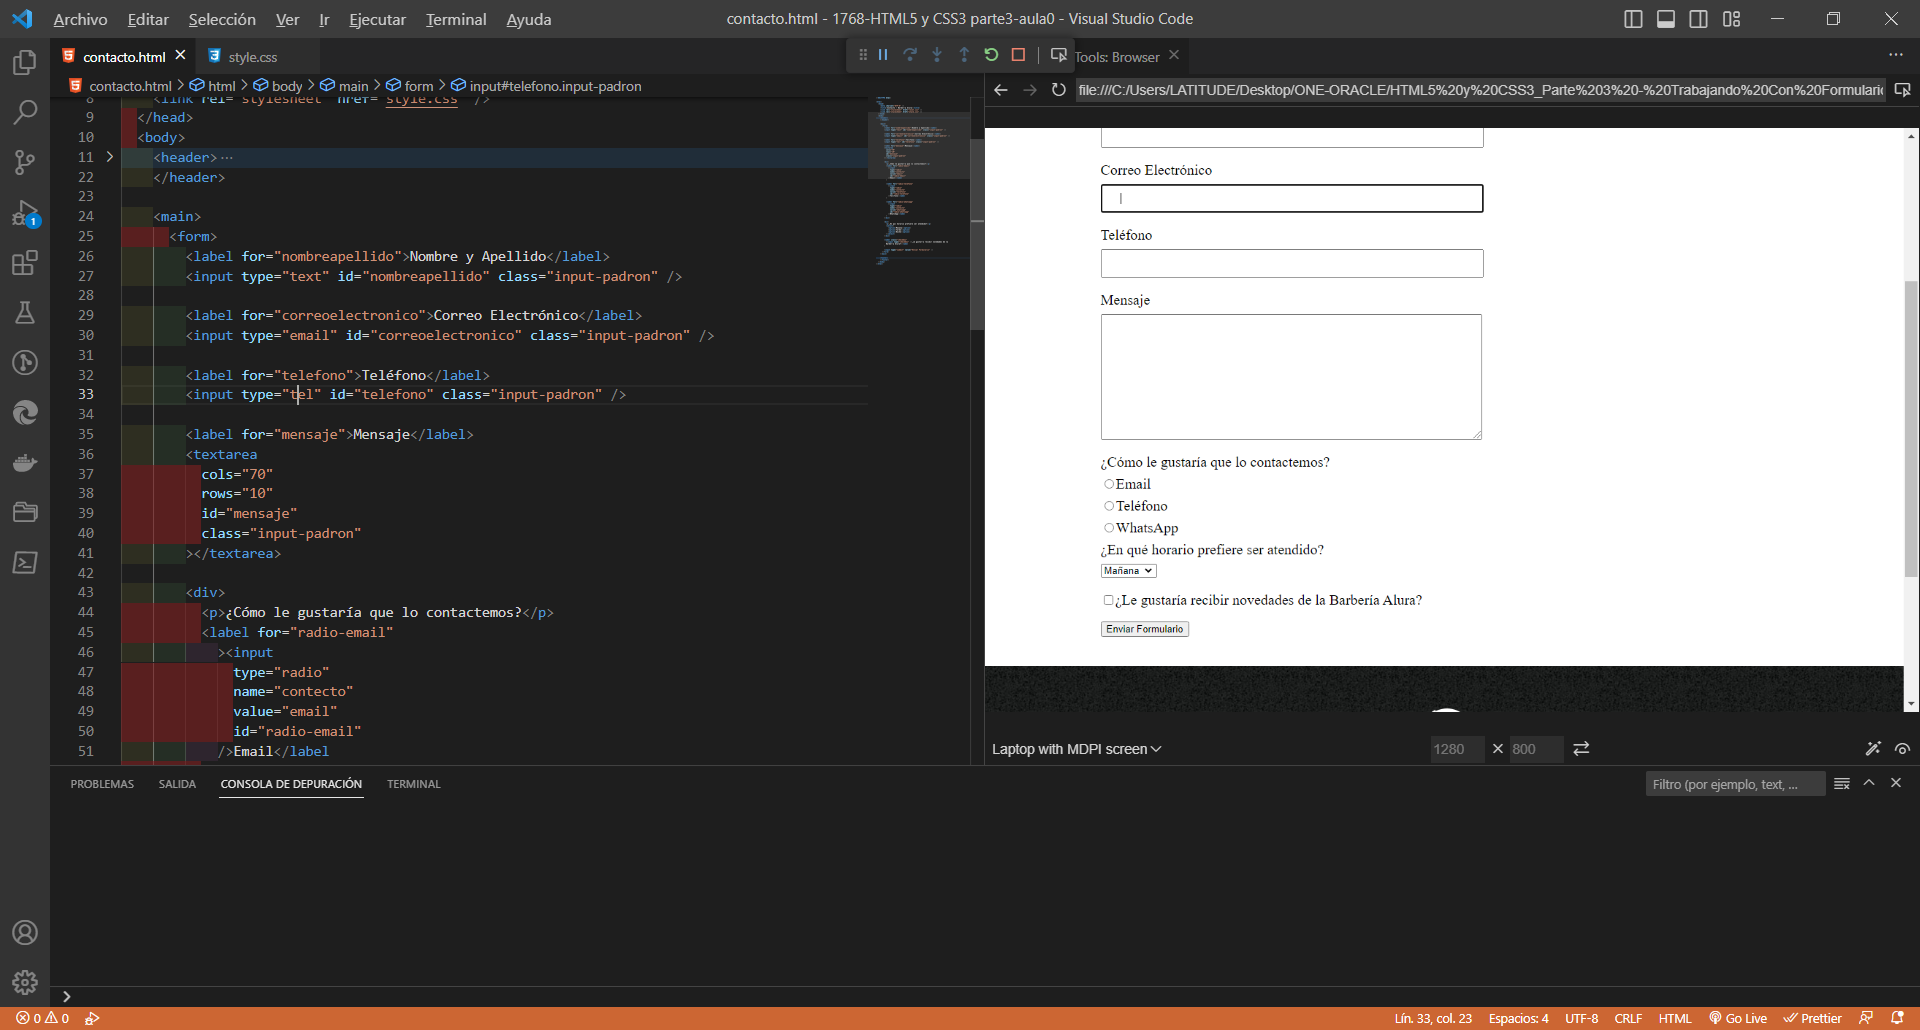Restart the debug session

991,55
